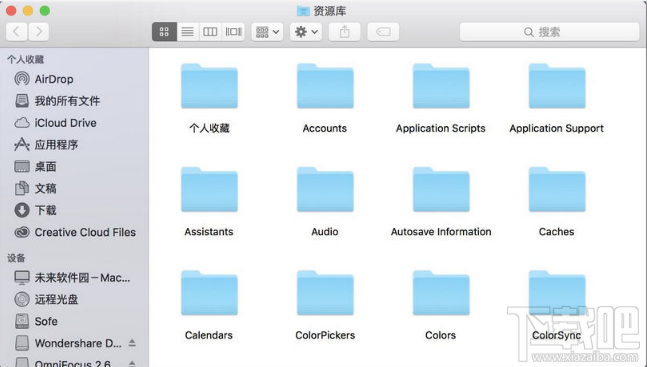Go forward with the right arrow button
This screenshot has height=367, width=647.
coord(39,32)
